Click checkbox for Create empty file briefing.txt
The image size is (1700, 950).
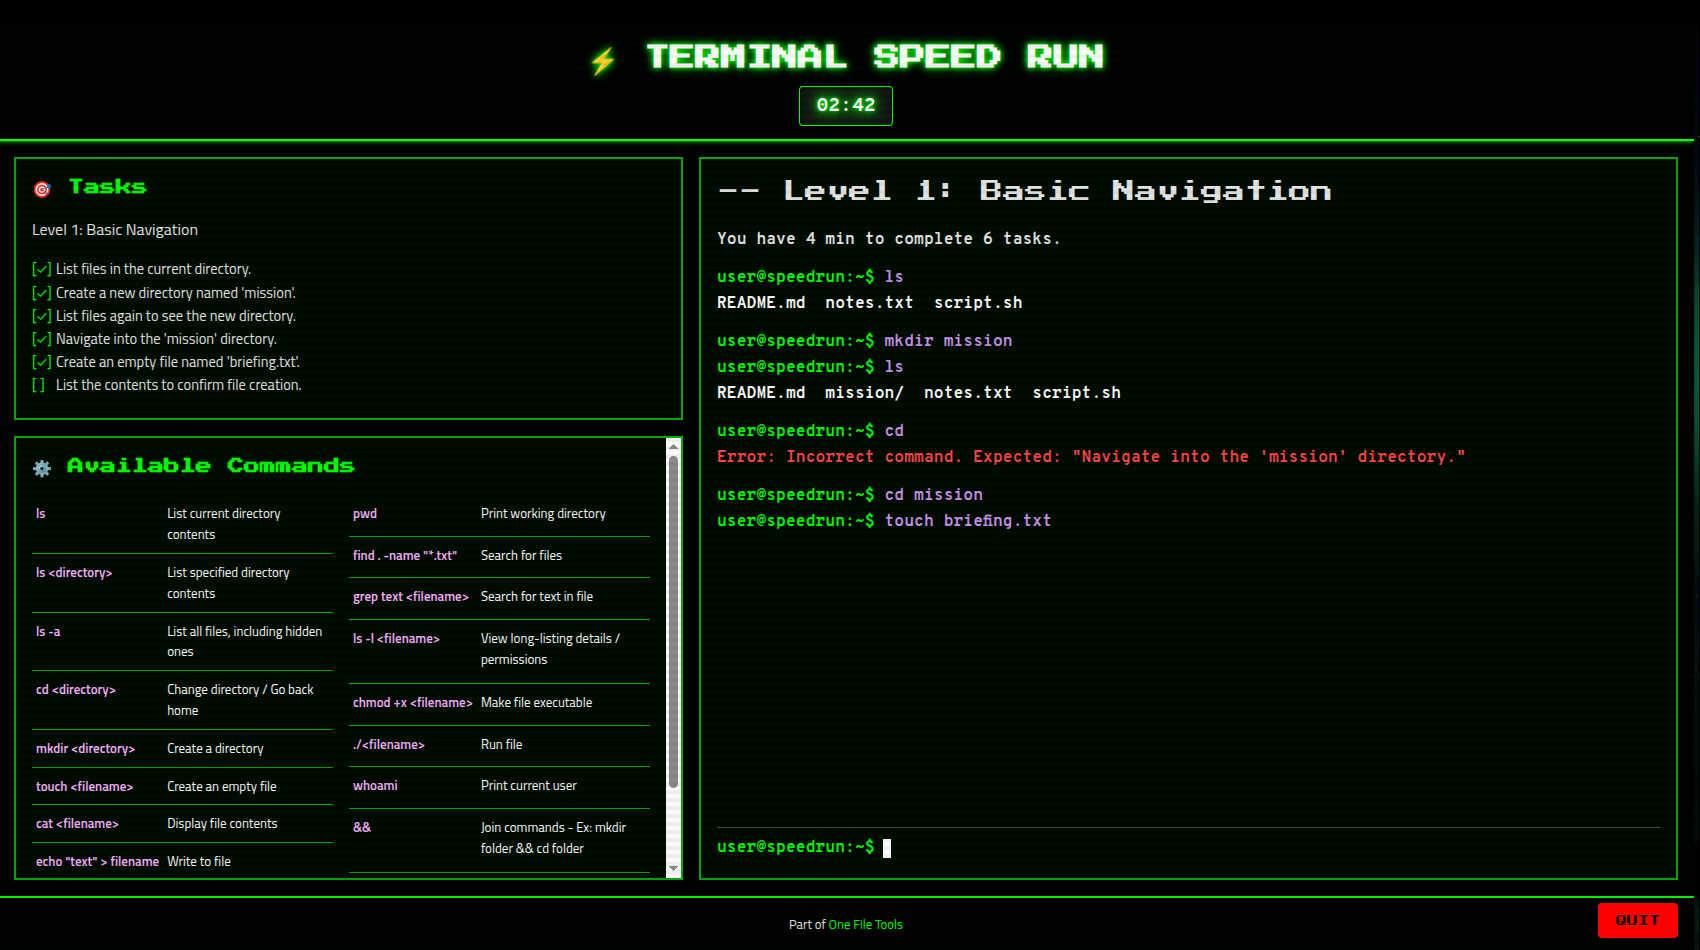[41, 362]
